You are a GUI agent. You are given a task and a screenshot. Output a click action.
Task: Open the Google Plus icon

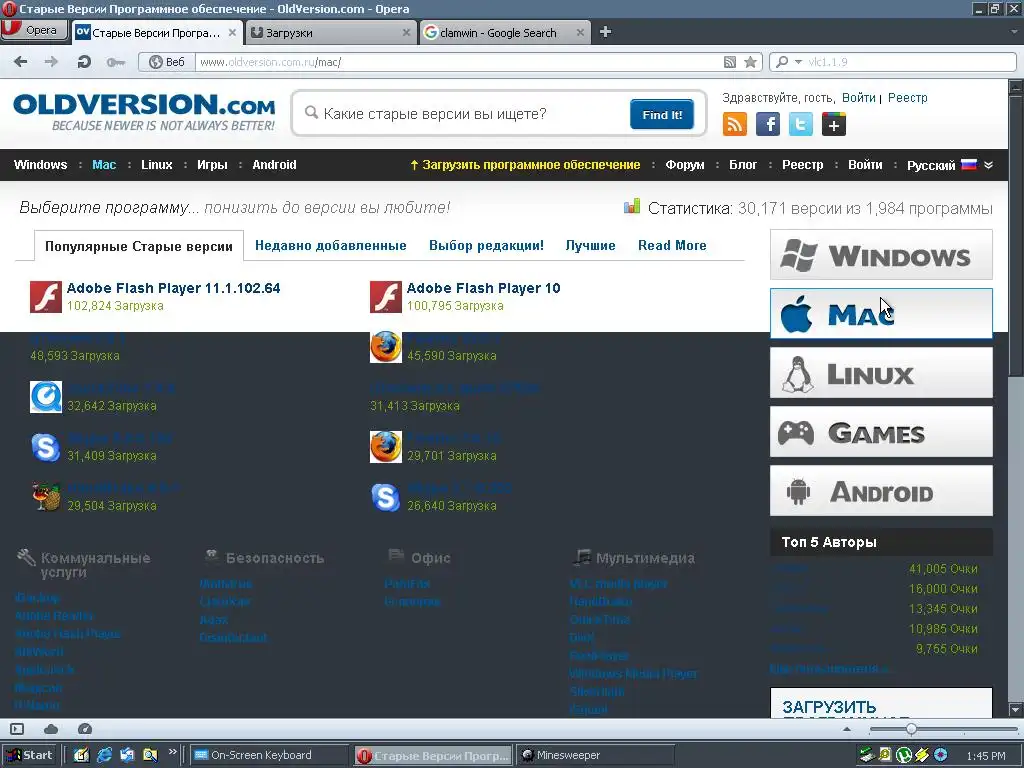(x=834, y=124)
